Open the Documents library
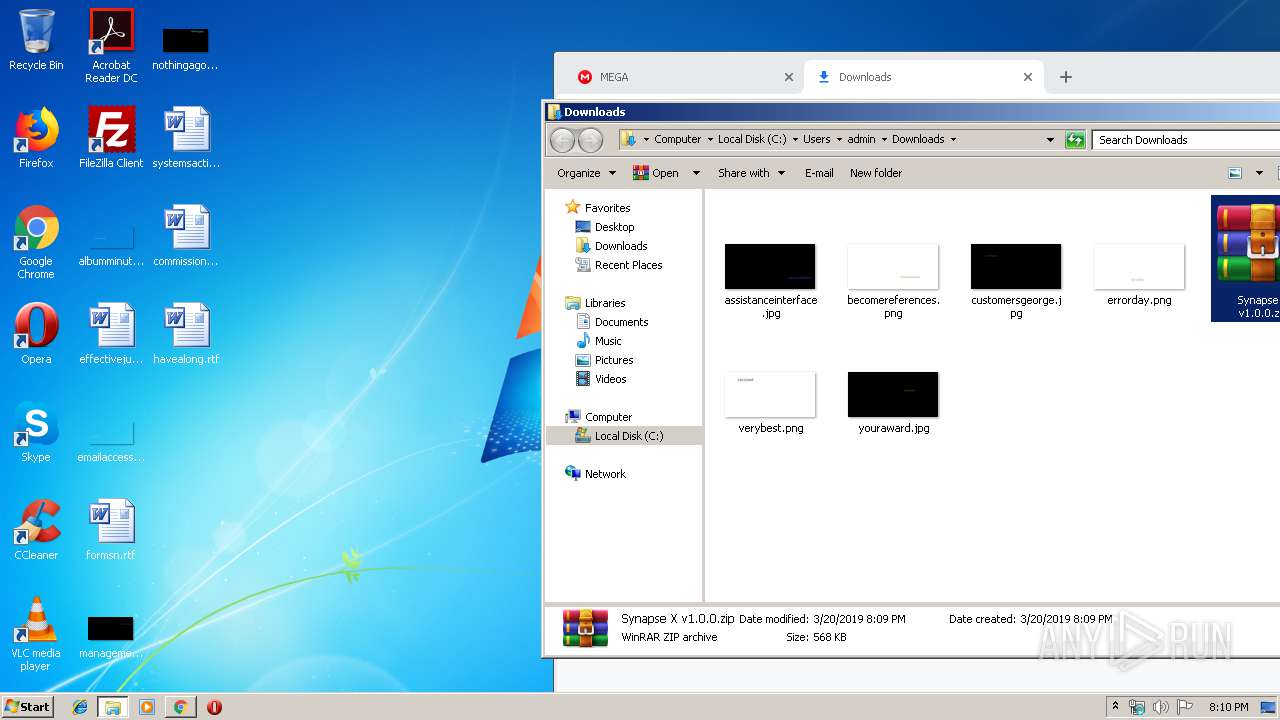Image resolution: width=1280 pixels, height=720 pixels. (612, 322)
